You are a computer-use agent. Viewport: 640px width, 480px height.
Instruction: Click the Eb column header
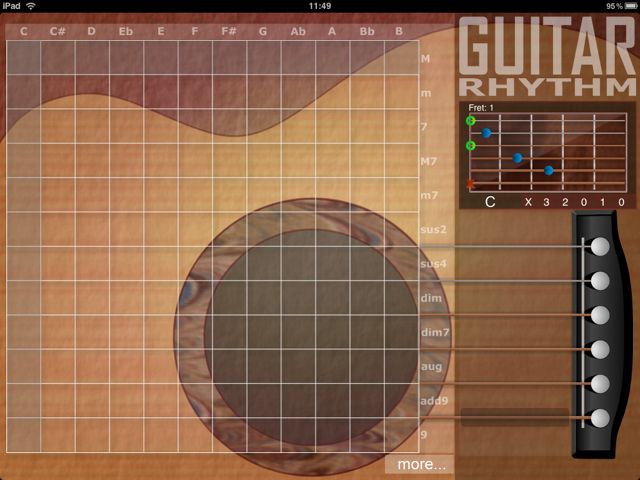(126, 31)
